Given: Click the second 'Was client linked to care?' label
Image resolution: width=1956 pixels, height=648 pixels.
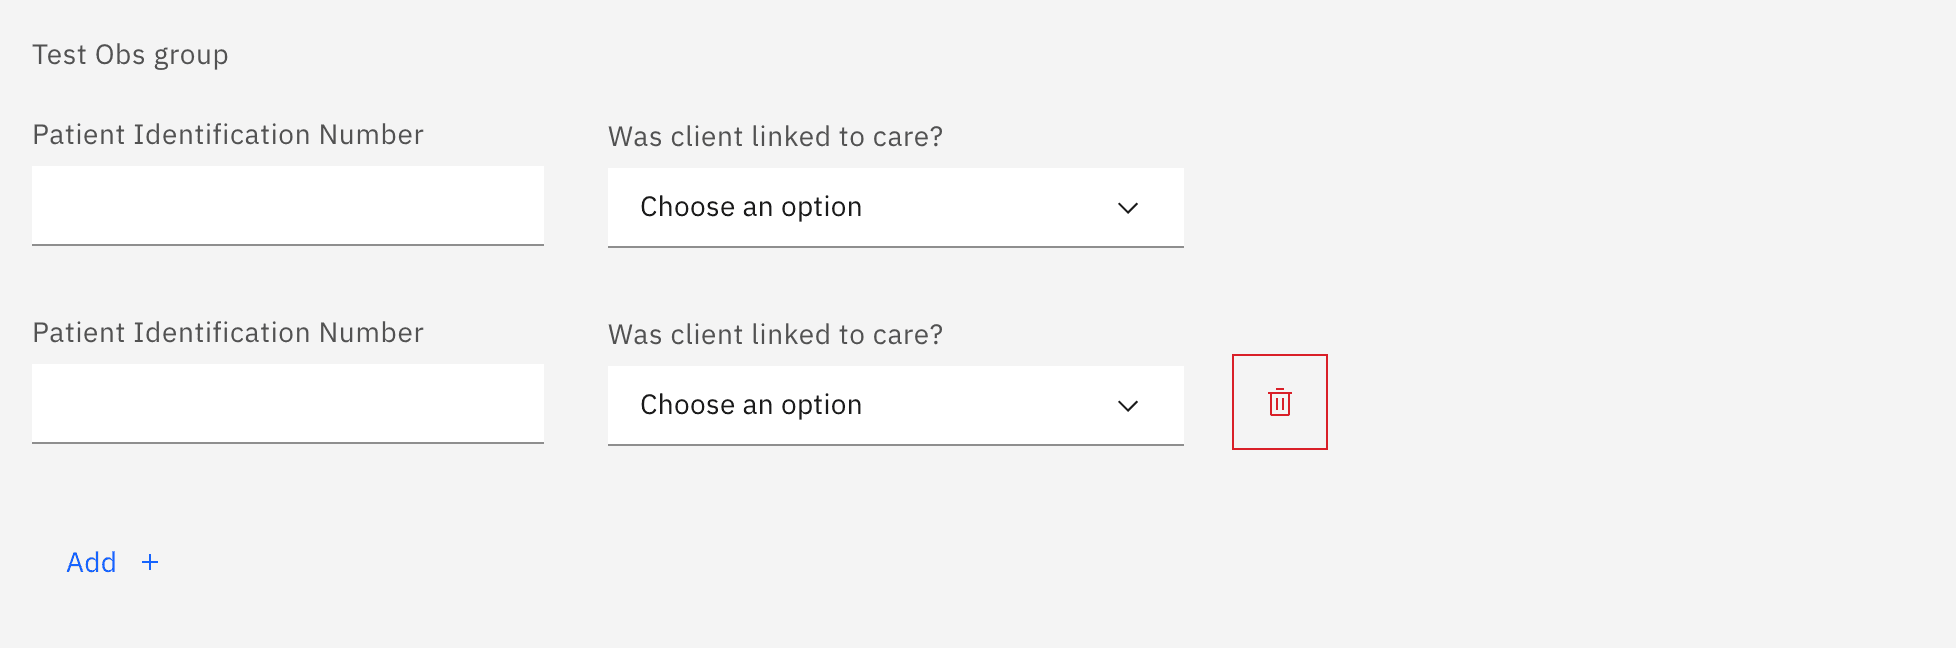Looking at the screenshot, I should [775, 334].
